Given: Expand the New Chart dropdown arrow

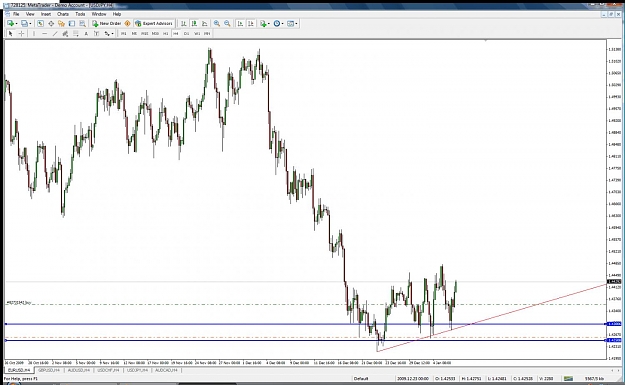Looking at the screenshot, I should 16,24.
